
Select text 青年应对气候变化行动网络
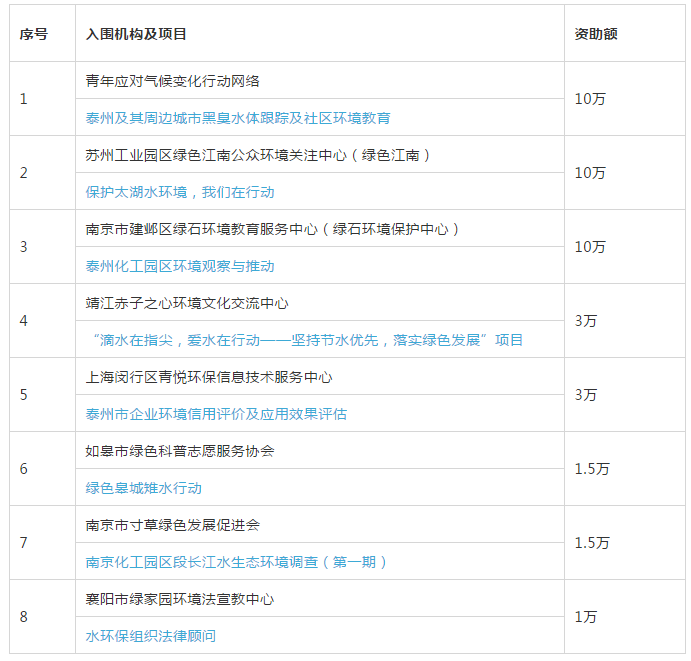[172, 81]
